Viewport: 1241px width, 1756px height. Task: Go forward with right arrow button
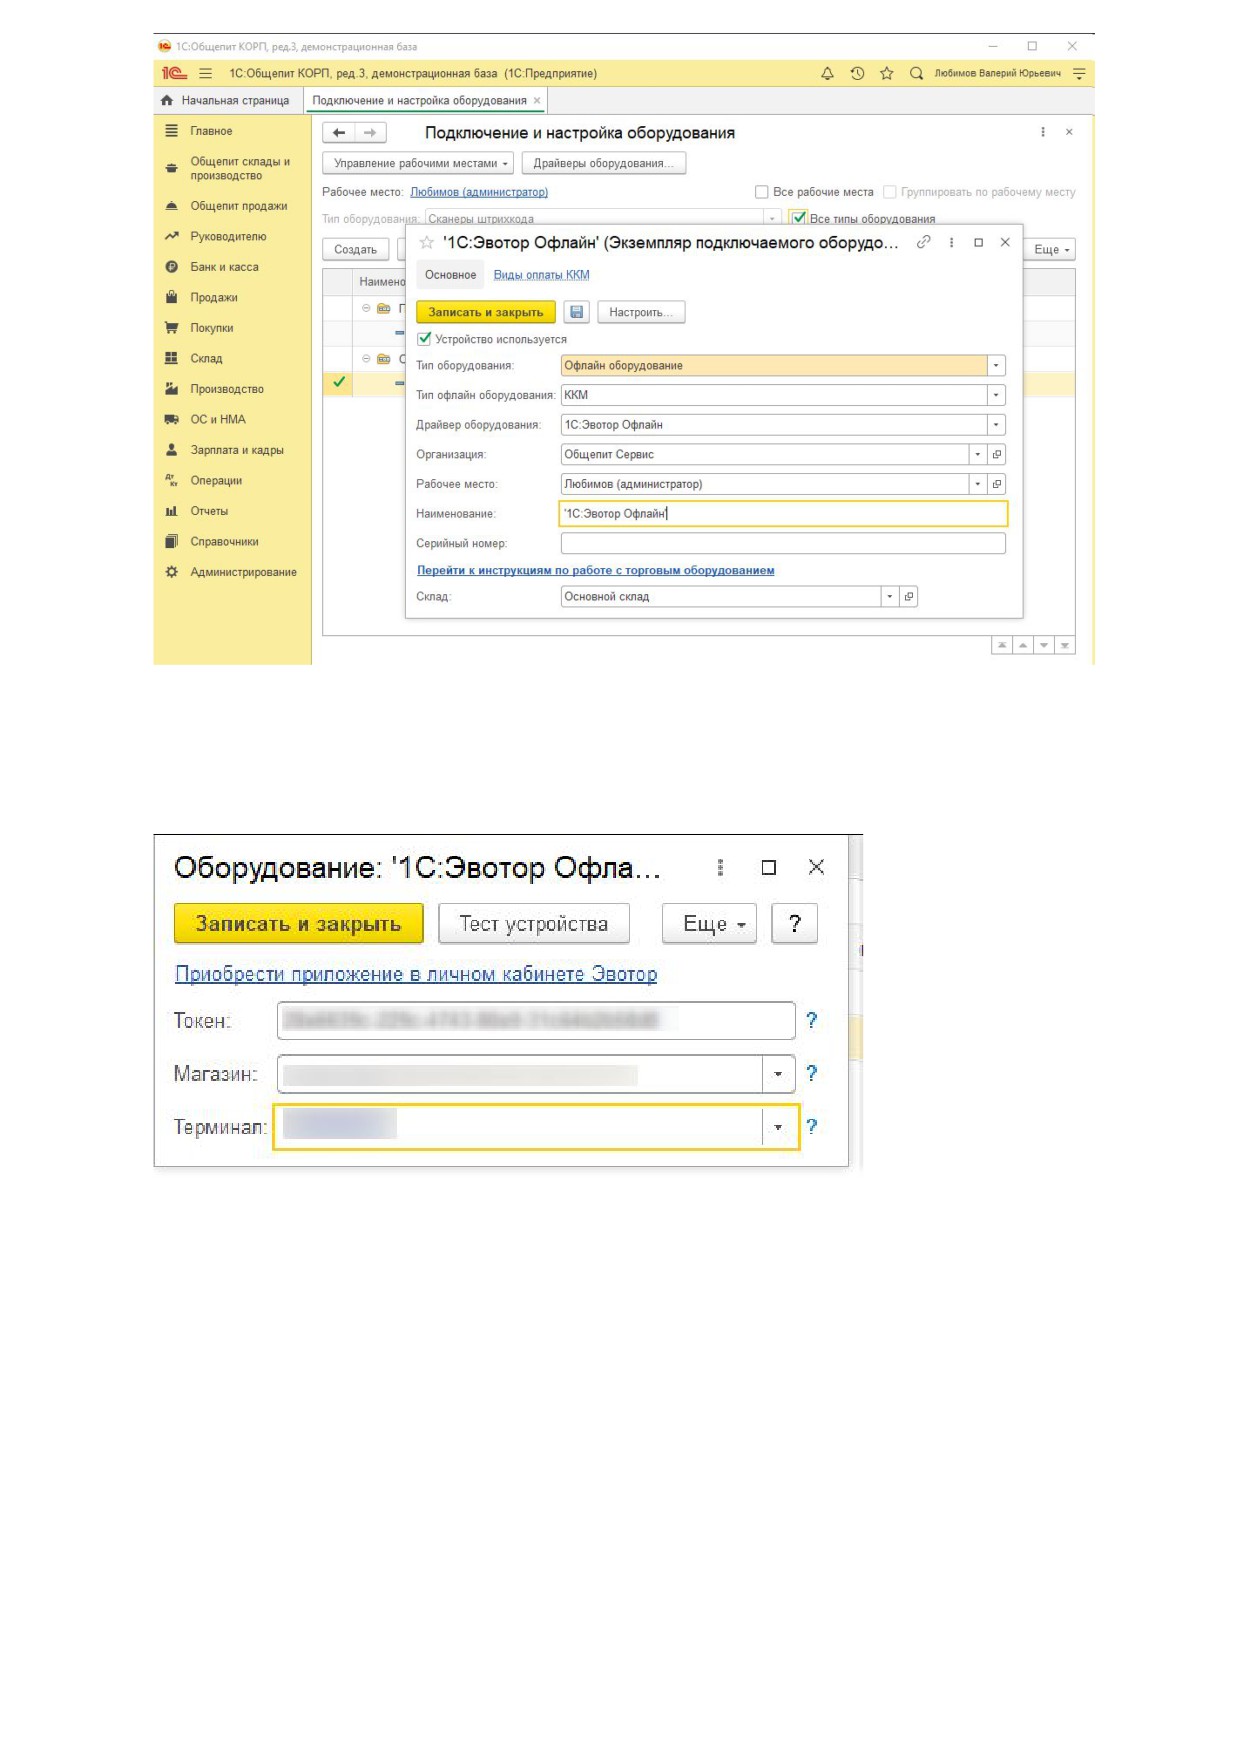click(x=370, y=132)
